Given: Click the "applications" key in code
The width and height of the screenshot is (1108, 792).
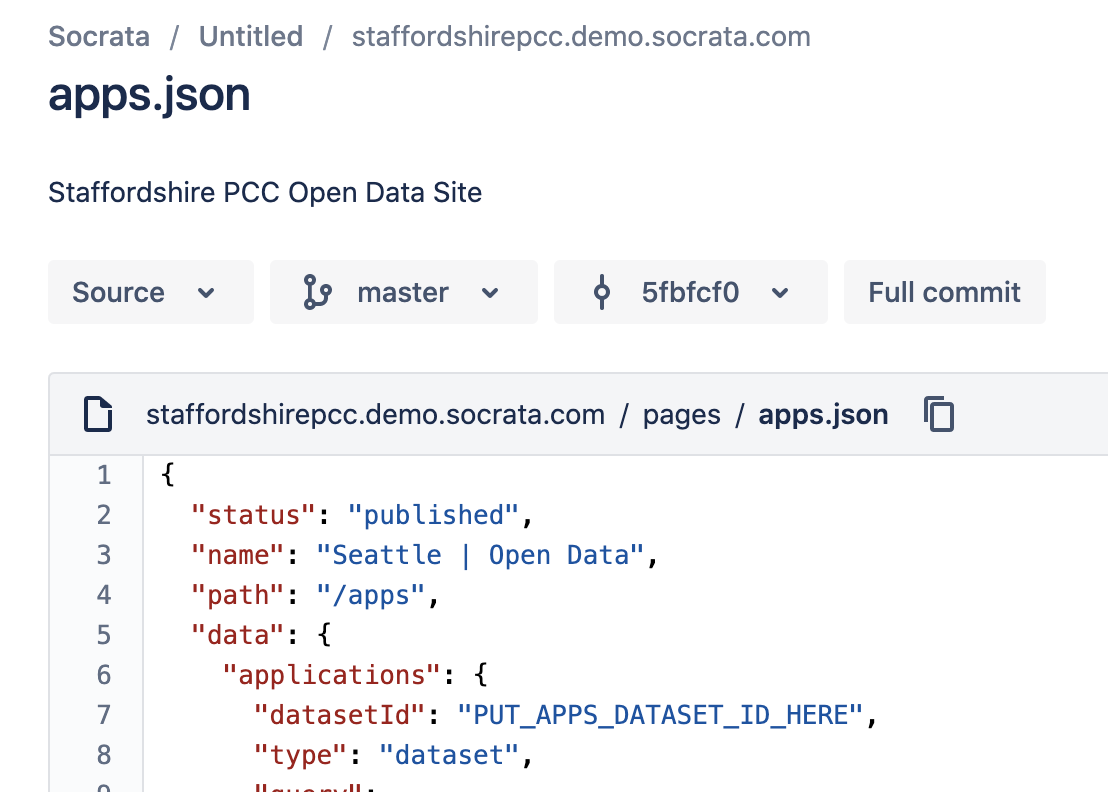Looking at the screenshot, I should [331, 675].
